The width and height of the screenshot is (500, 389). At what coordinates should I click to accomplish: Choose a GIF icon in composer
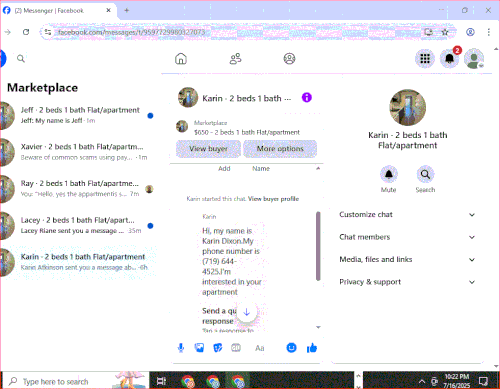coord(236,348)
